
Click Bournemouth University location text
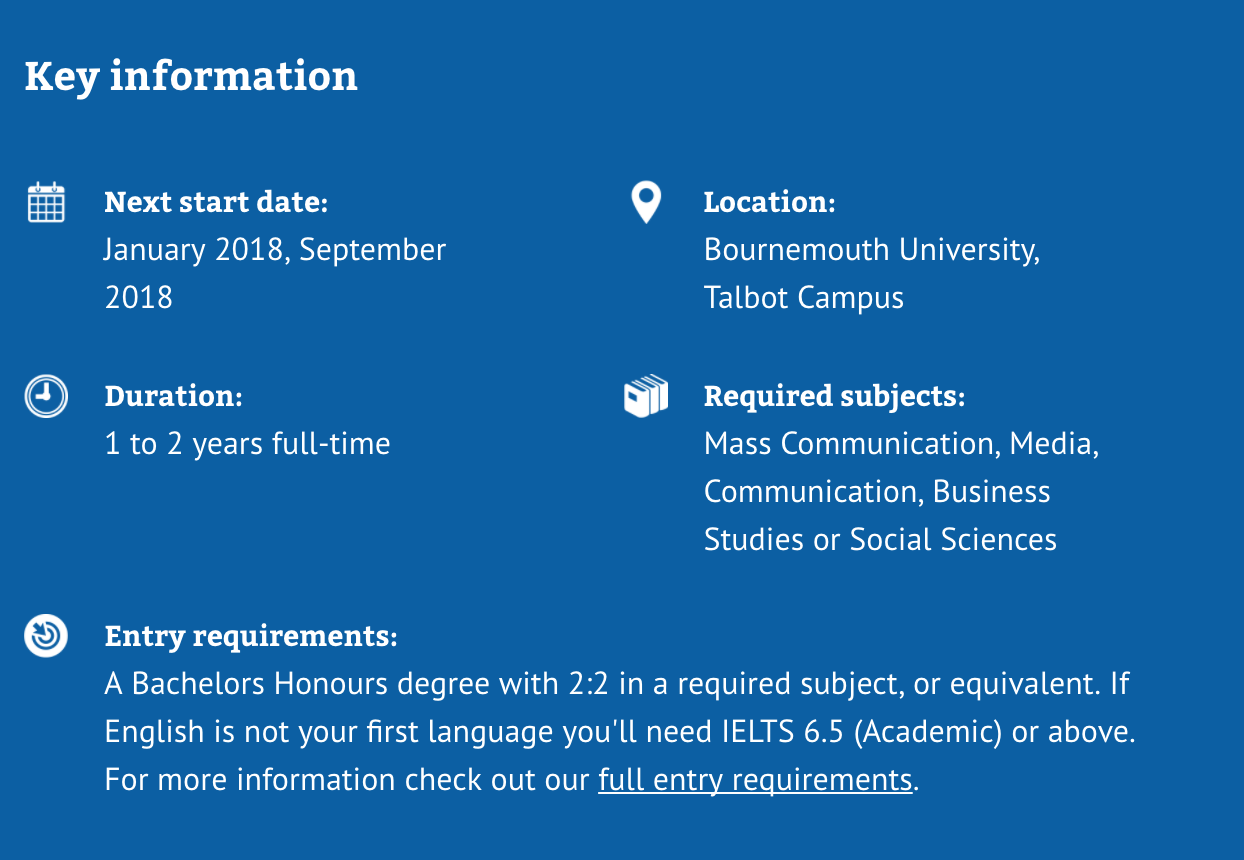[872, 250]
